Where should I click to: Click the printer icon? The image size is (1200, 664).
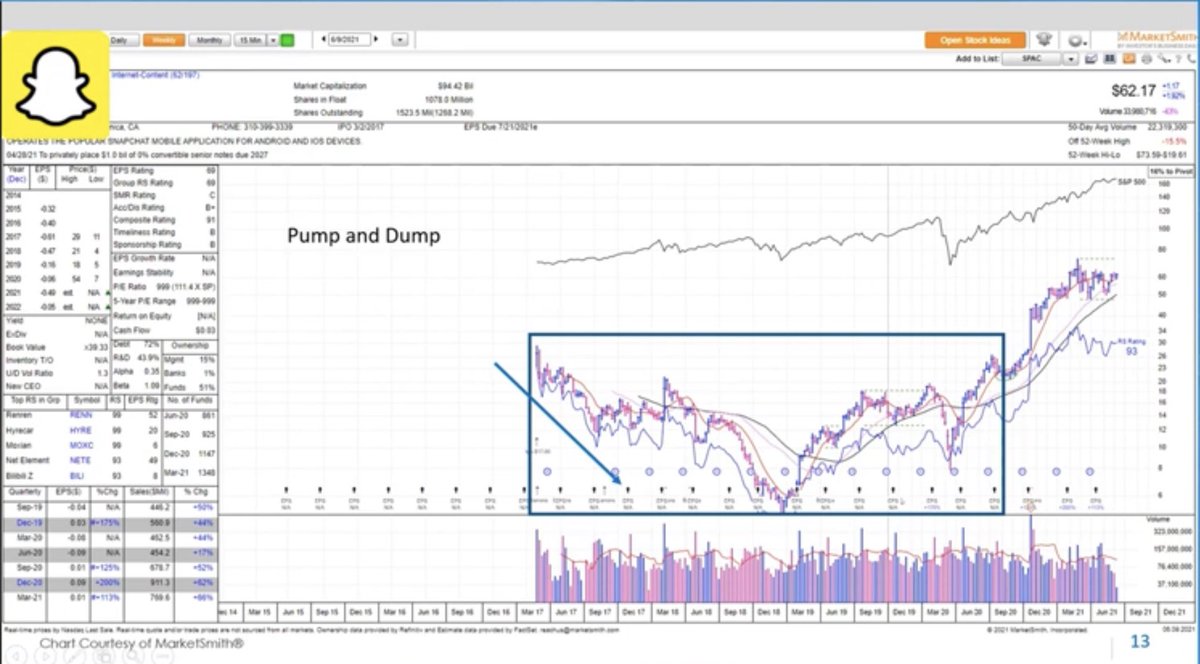[1146, 59]
